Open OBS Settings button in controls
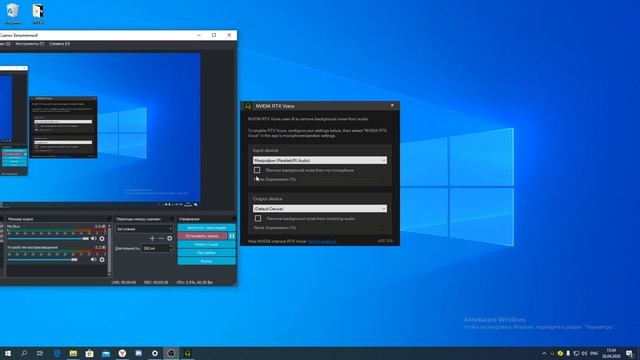The width and height of the screenshot is (640, 360). coord(207,253)
